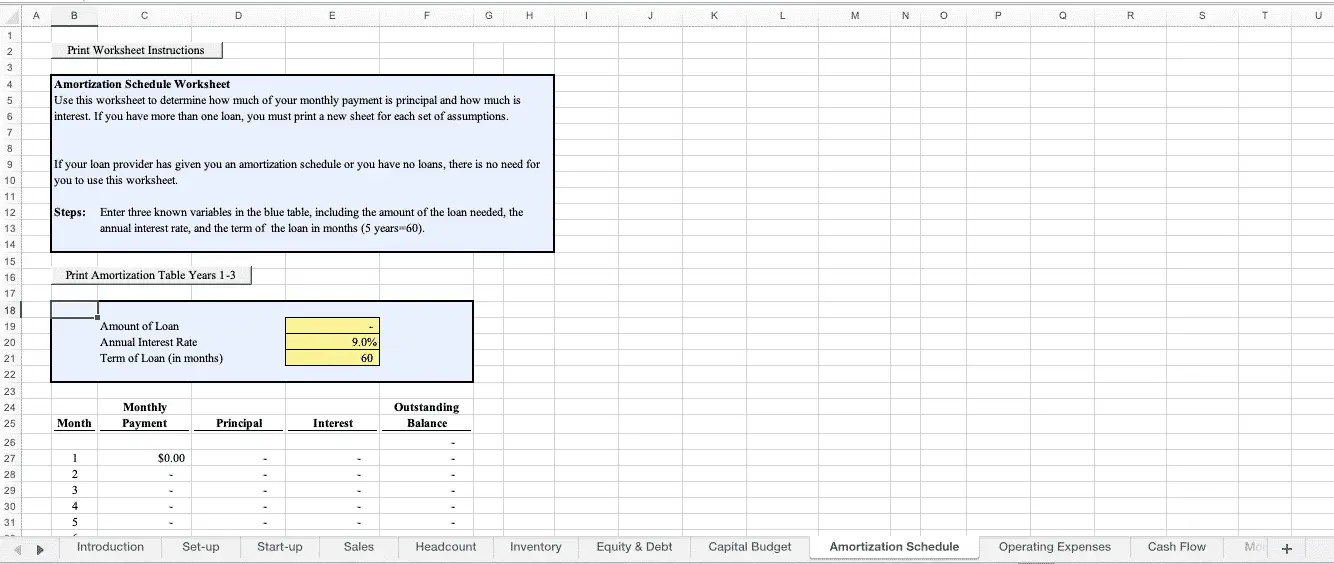Open the Set-up sheet tab
This screenshot has width=1334, height=564.
click(201, 547)
